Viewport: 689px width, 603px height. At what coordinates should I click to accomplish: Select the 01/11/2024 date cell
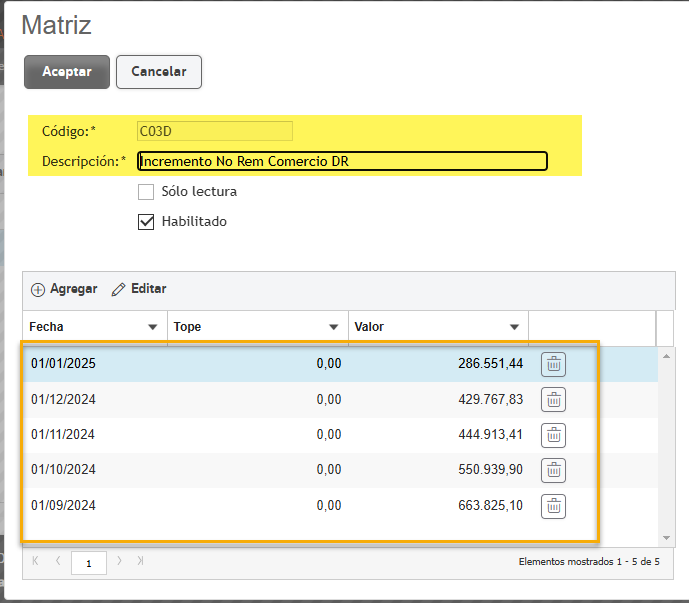(x=63, y=434)
